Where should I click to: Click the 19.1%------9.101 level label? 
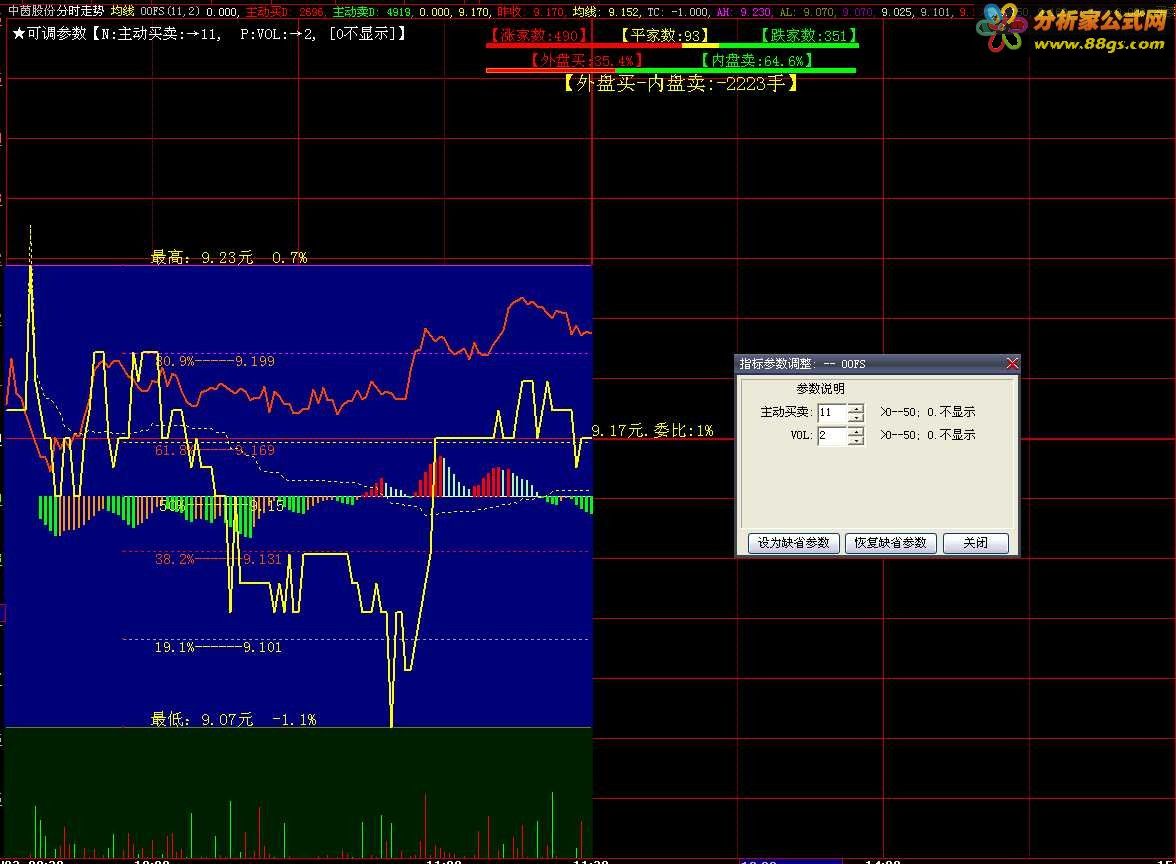coord(218,646)
